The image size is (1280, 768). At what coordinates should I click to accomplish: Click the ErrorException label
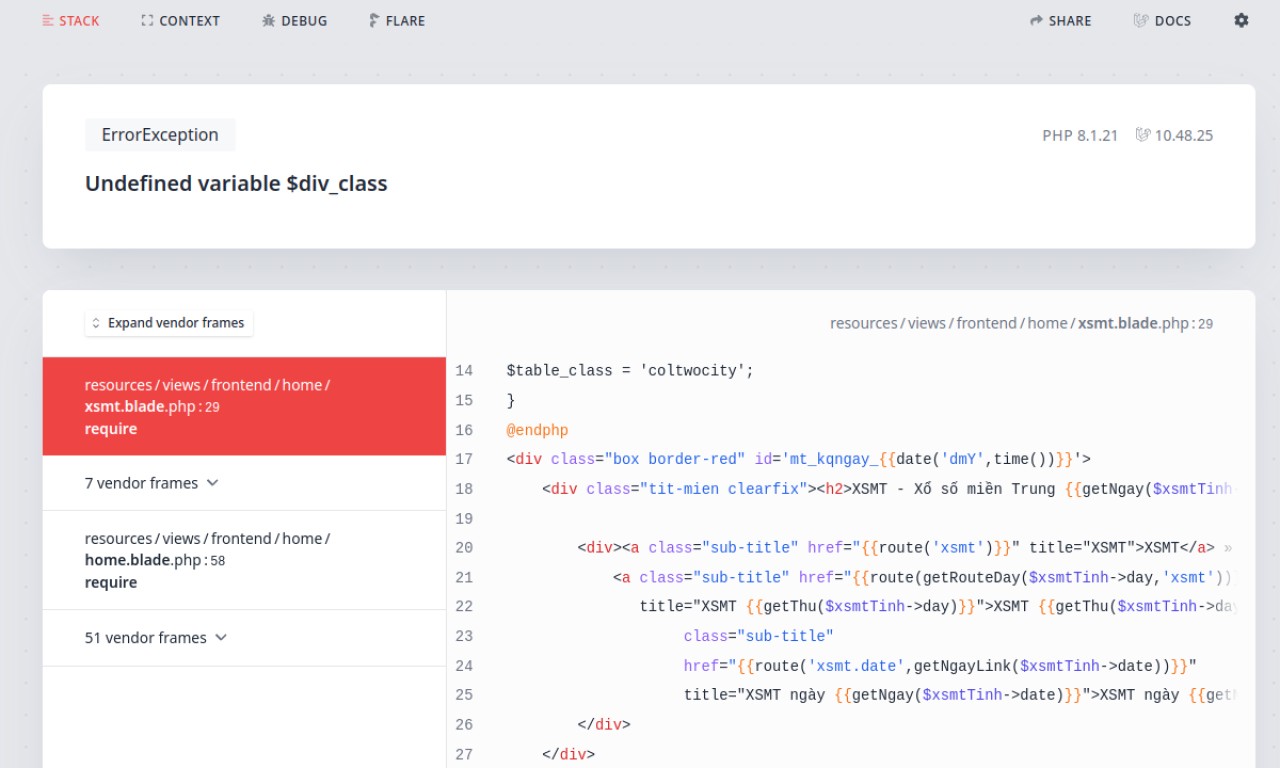coord(160,135)
